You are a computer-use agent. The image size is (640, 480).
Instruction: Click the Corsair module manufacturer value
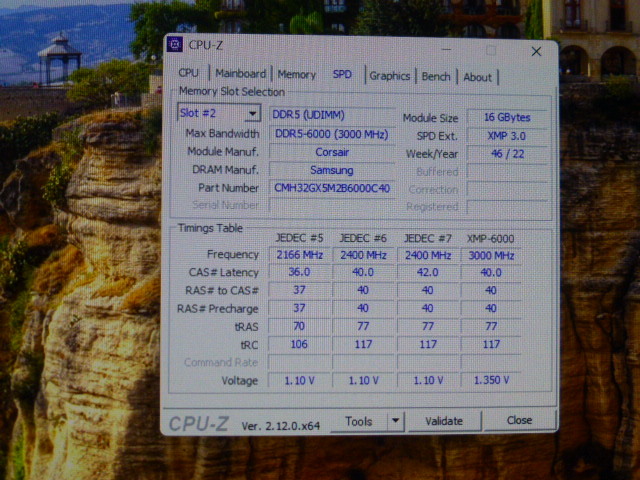pyautogui.click(x=331, y=152)
